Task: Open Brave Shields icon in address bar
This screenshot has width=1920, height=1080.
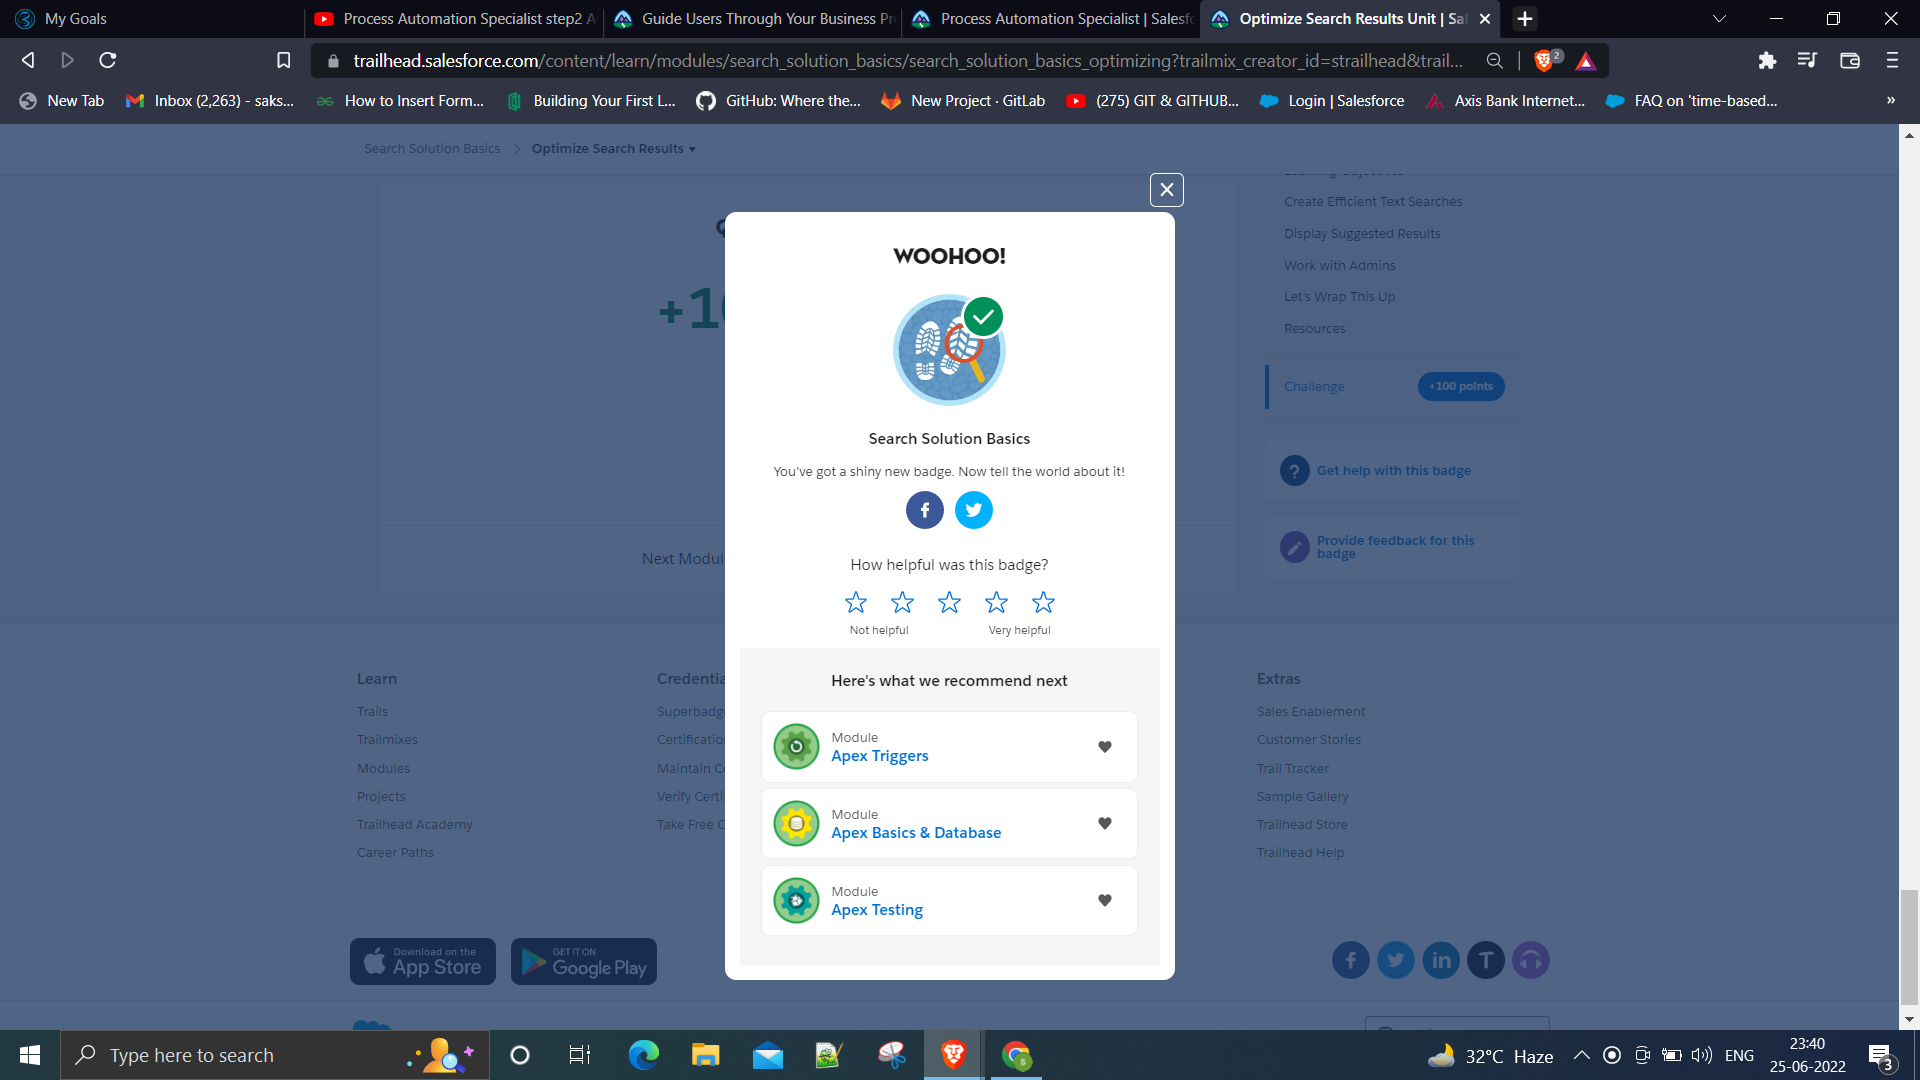Action: click(1545, 61)
